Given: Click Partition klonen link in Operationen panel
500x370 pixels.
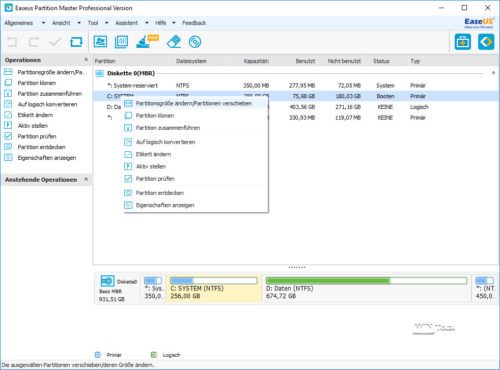Looking at the screenshot, I should pyautogui.click(x=37, y=83).
